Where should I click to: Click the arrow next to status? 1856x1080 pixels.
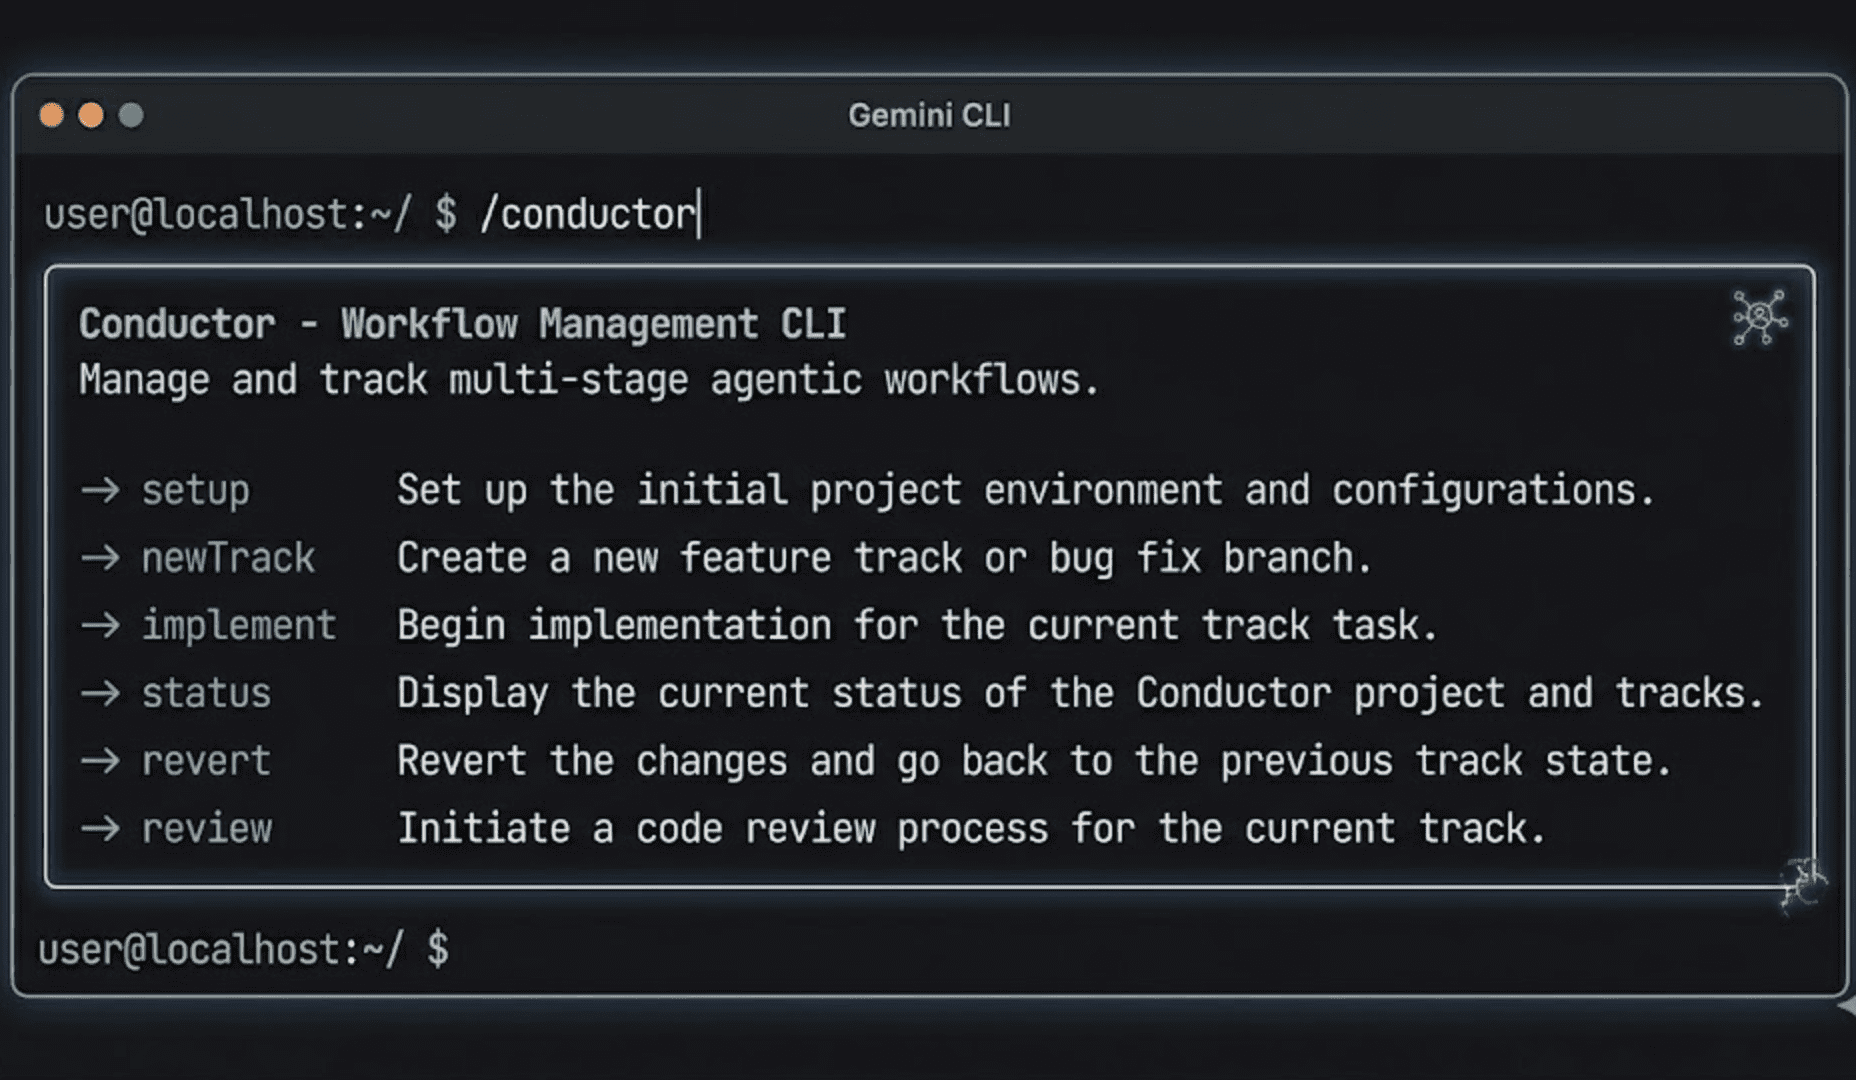(x=100, y=693)
